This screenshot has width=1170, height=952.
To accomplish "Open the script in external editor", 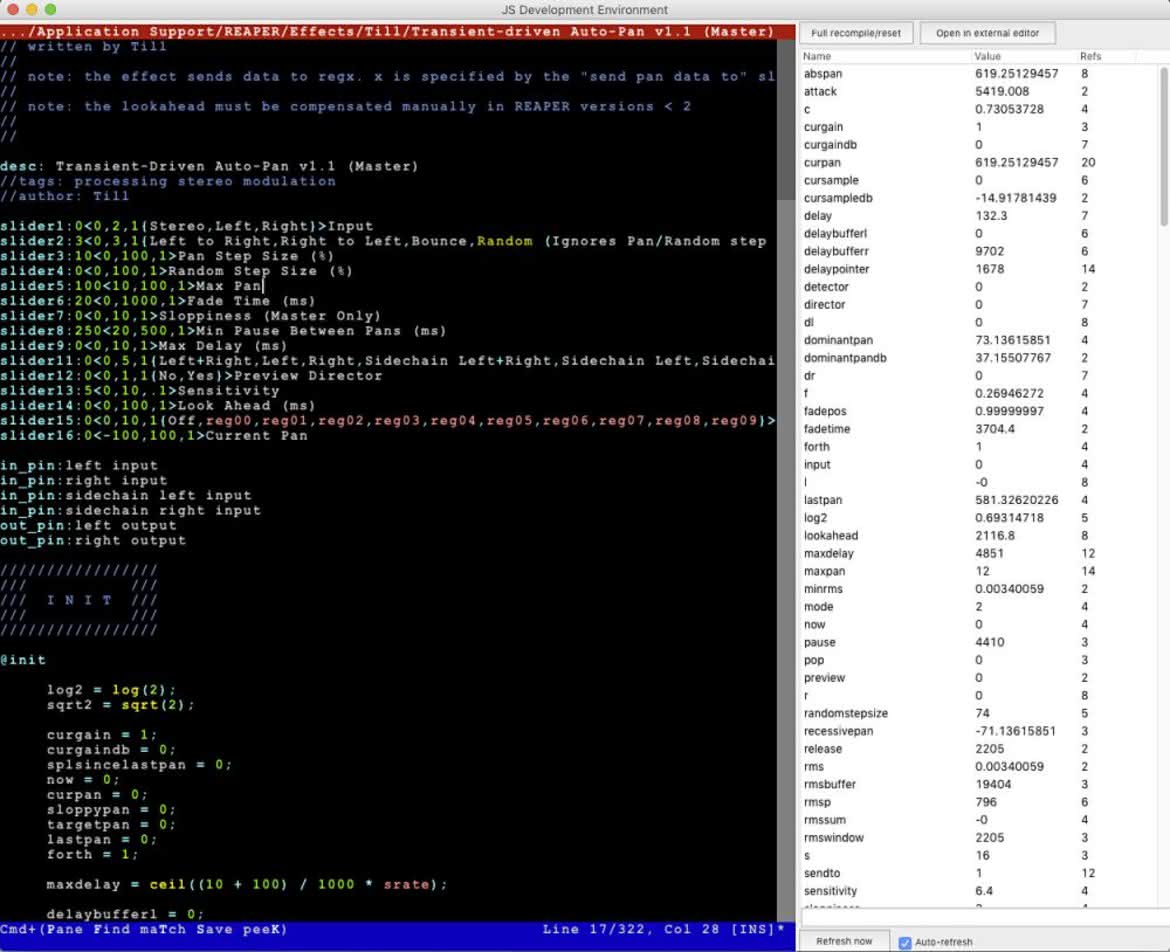I will point(987,33).
